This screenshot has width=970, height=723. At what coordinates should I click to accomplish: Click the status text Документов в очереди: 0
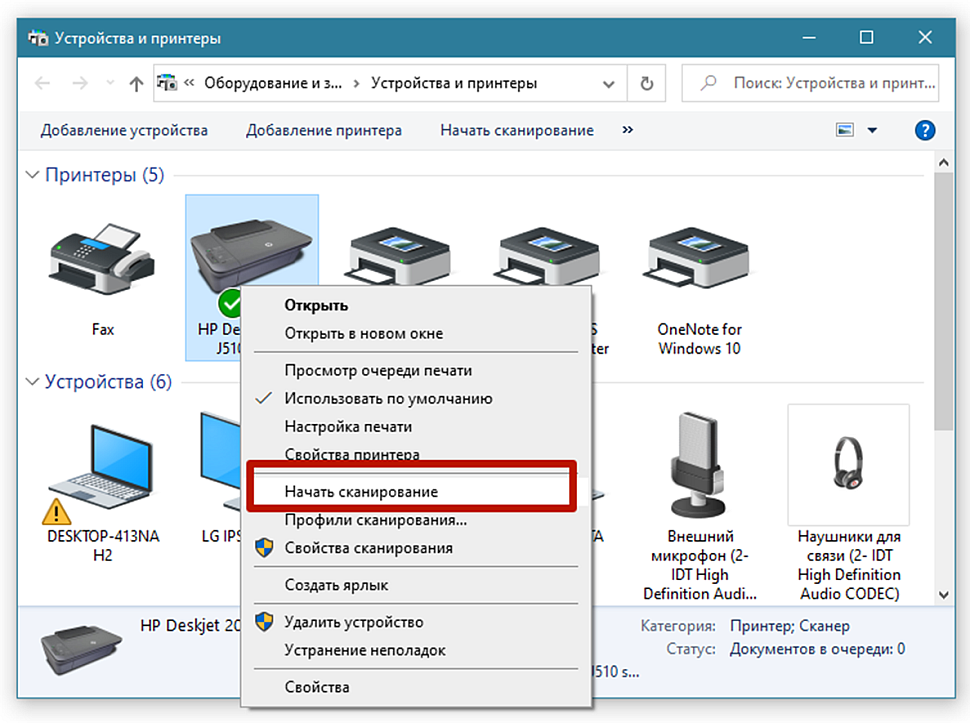coord(817,649)
